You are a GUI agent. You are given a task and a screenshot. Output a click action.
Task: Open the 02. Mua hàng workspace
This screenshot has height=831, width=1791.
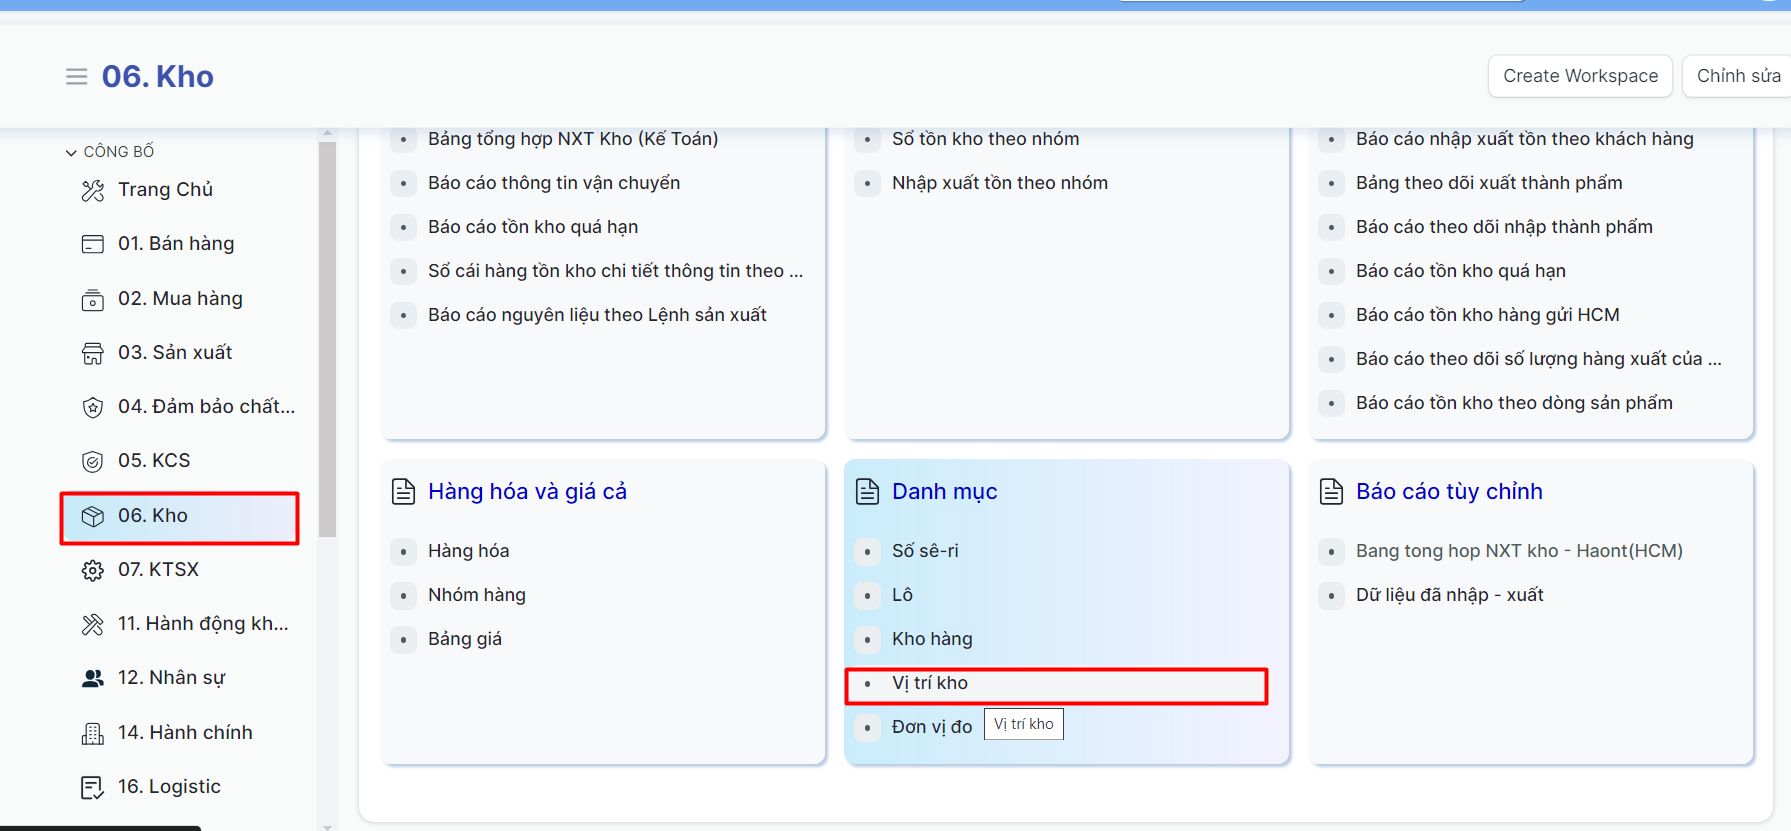pos(180,299)
